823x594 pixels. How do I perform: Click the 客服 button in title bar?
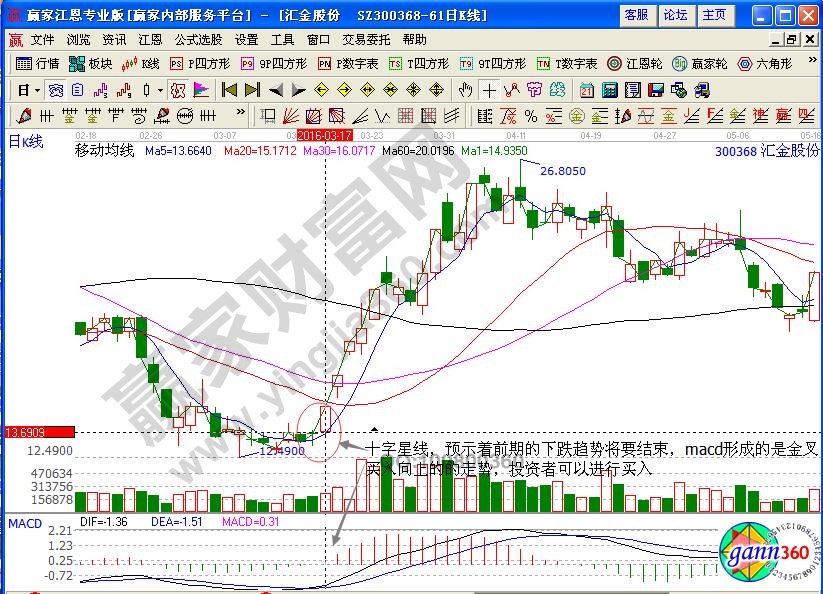coord(636,15)
